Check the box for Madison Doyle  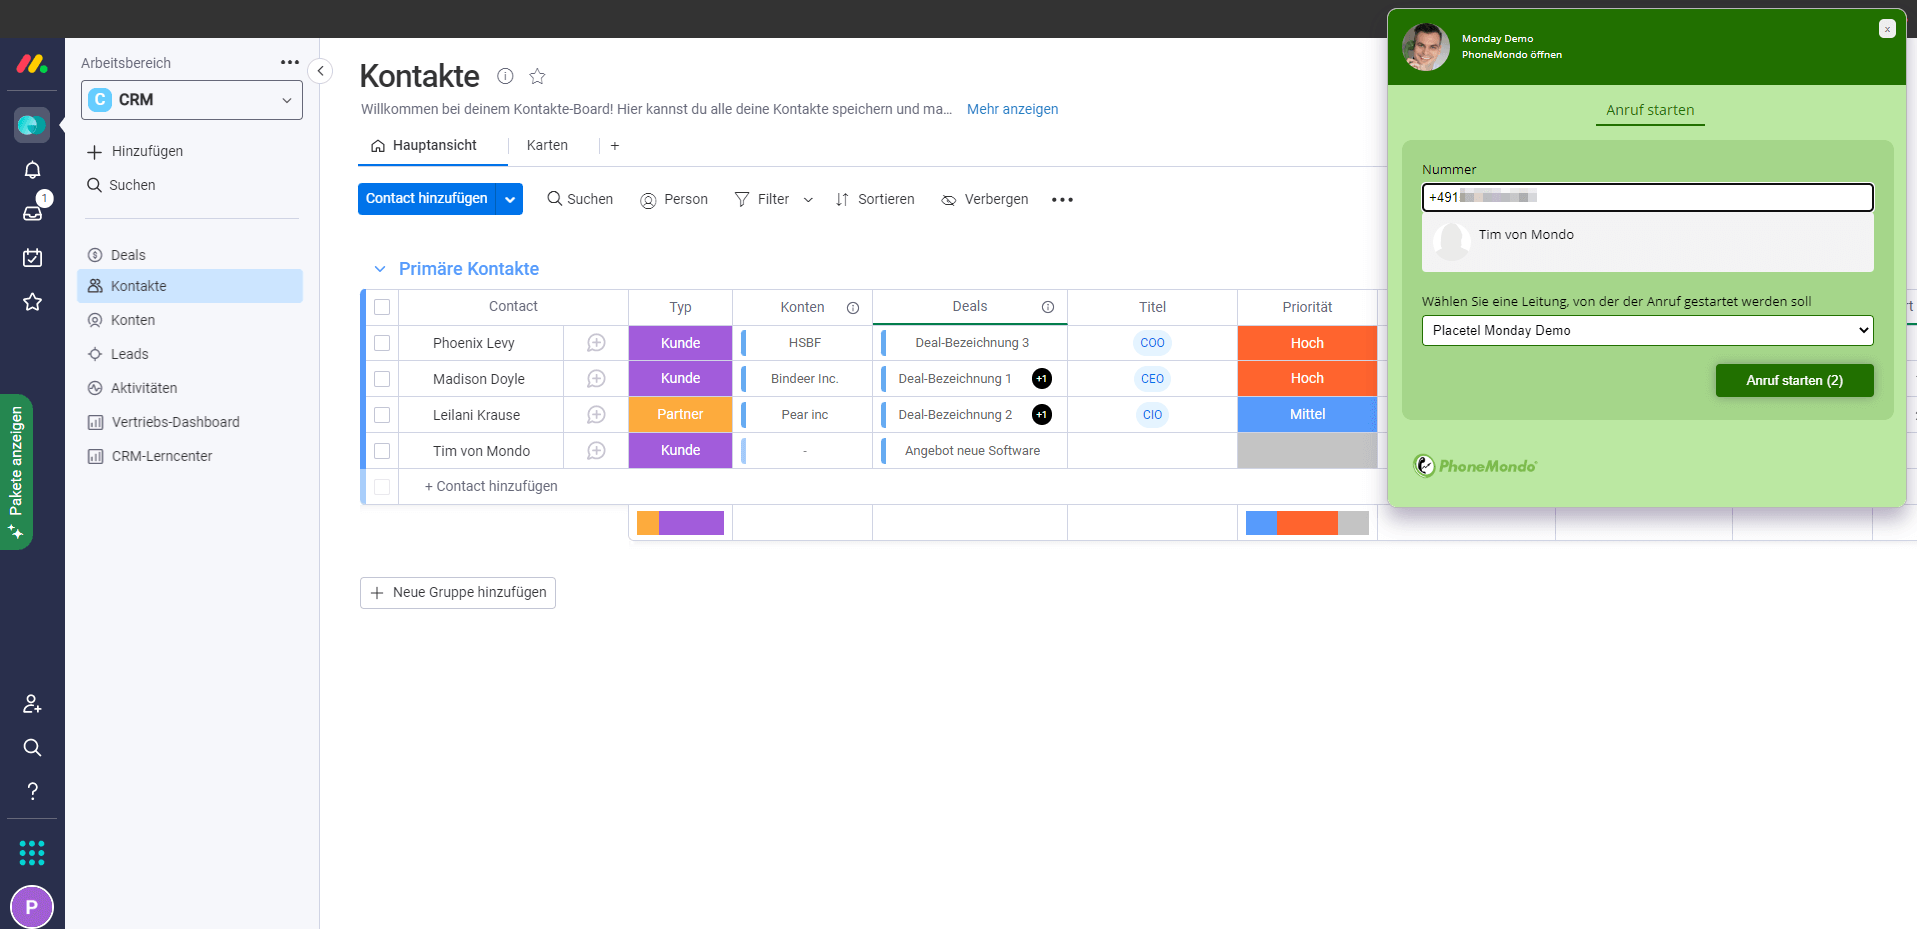pyautogui.click(x=382, y=379)
